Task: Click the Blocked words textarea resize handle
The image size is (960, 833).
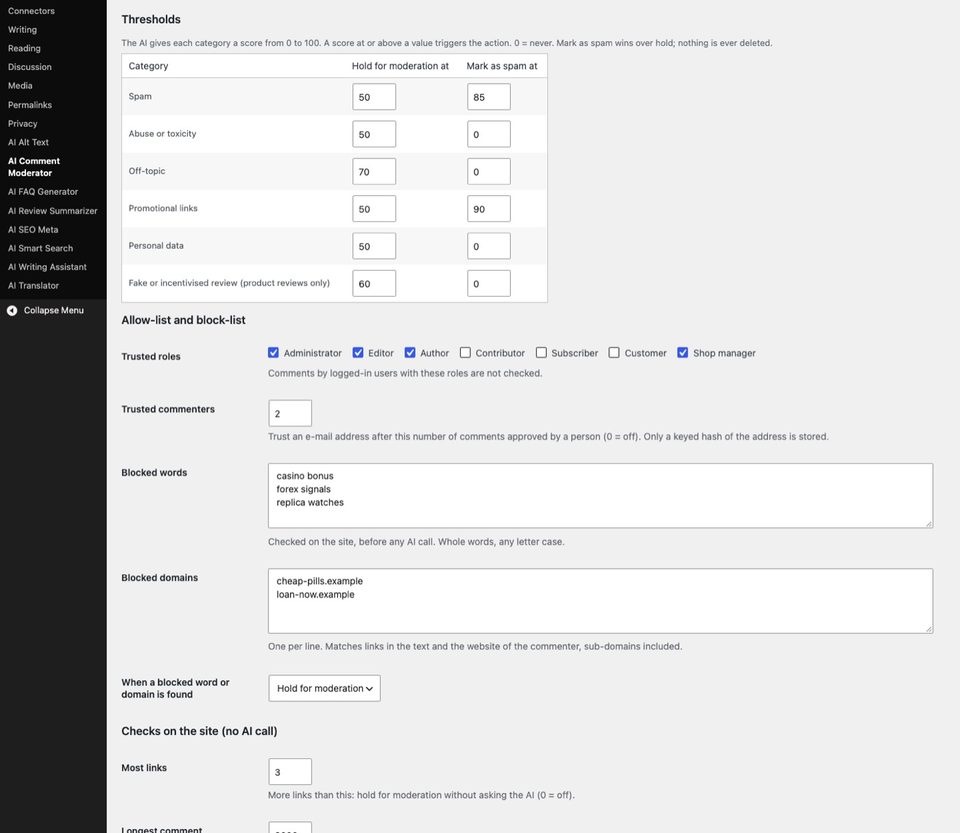Action: pos(929,523)
